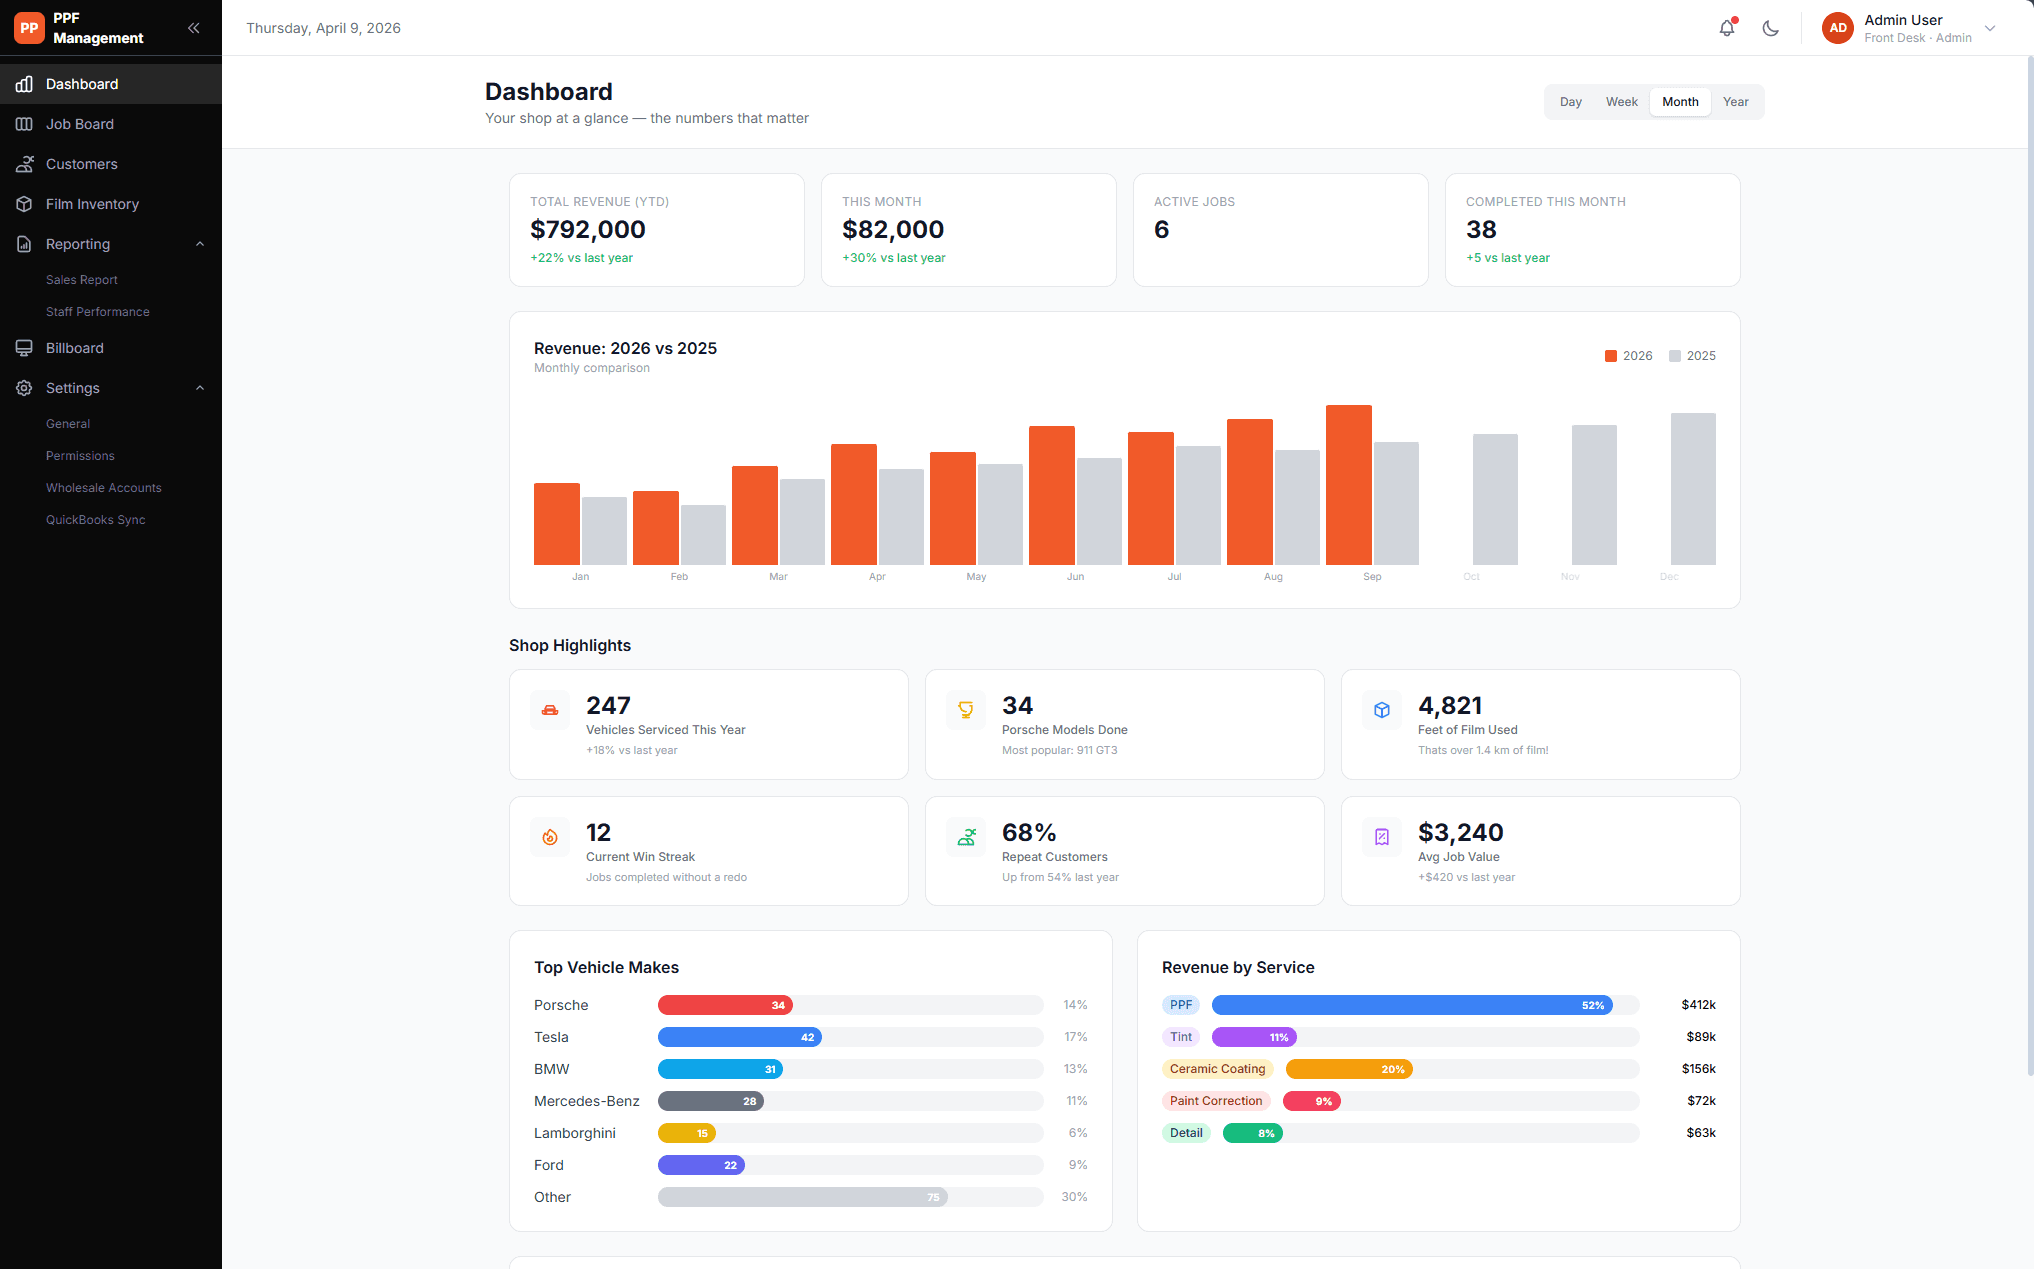Image resolution: width=2034 pixels, height=1269 pixels.
Task: Collapse the sidebar using the double-chevron
Action: (x=194, y=28)
